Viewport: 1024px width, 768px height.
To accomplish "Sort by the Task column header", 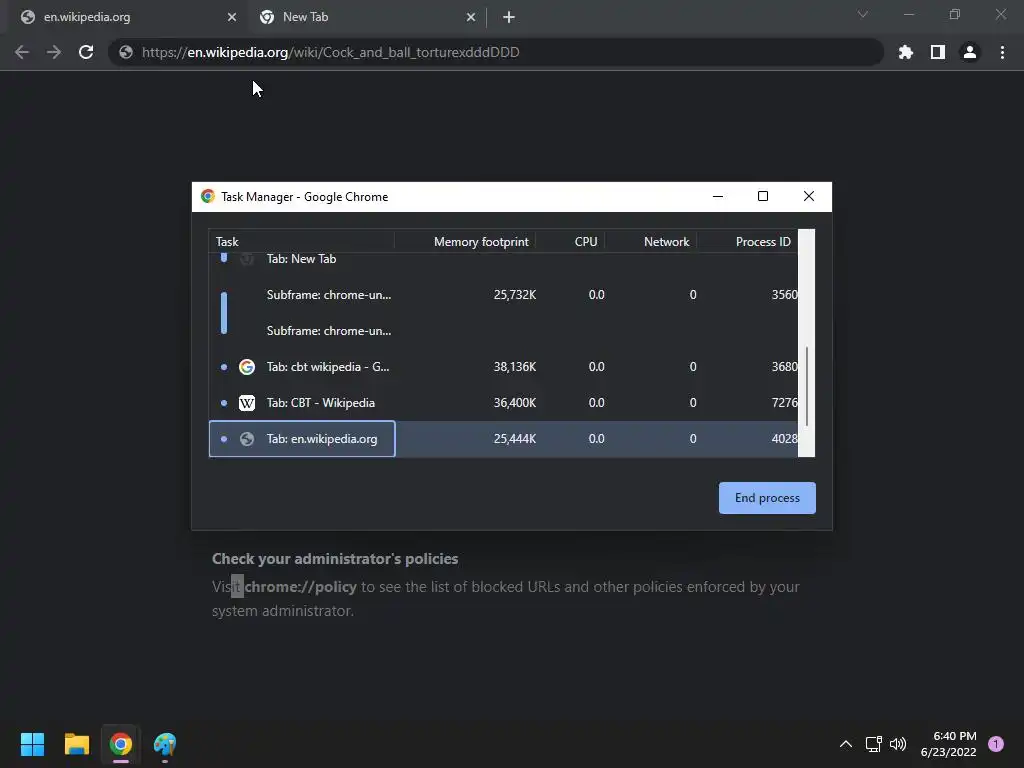I will coord(301,242).
